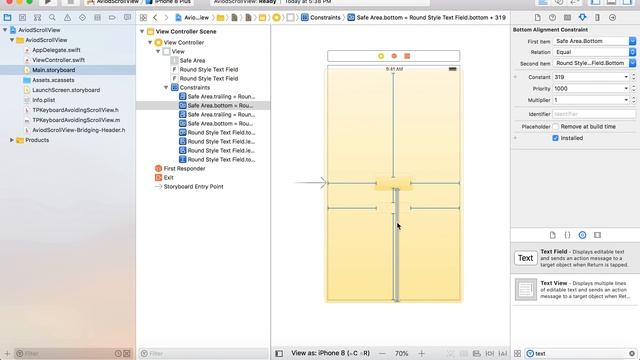Image resolution: width=640 pixels, height=360 pixels.
Task: Open the Symbol navigator tab
Action: coord(37,18)
